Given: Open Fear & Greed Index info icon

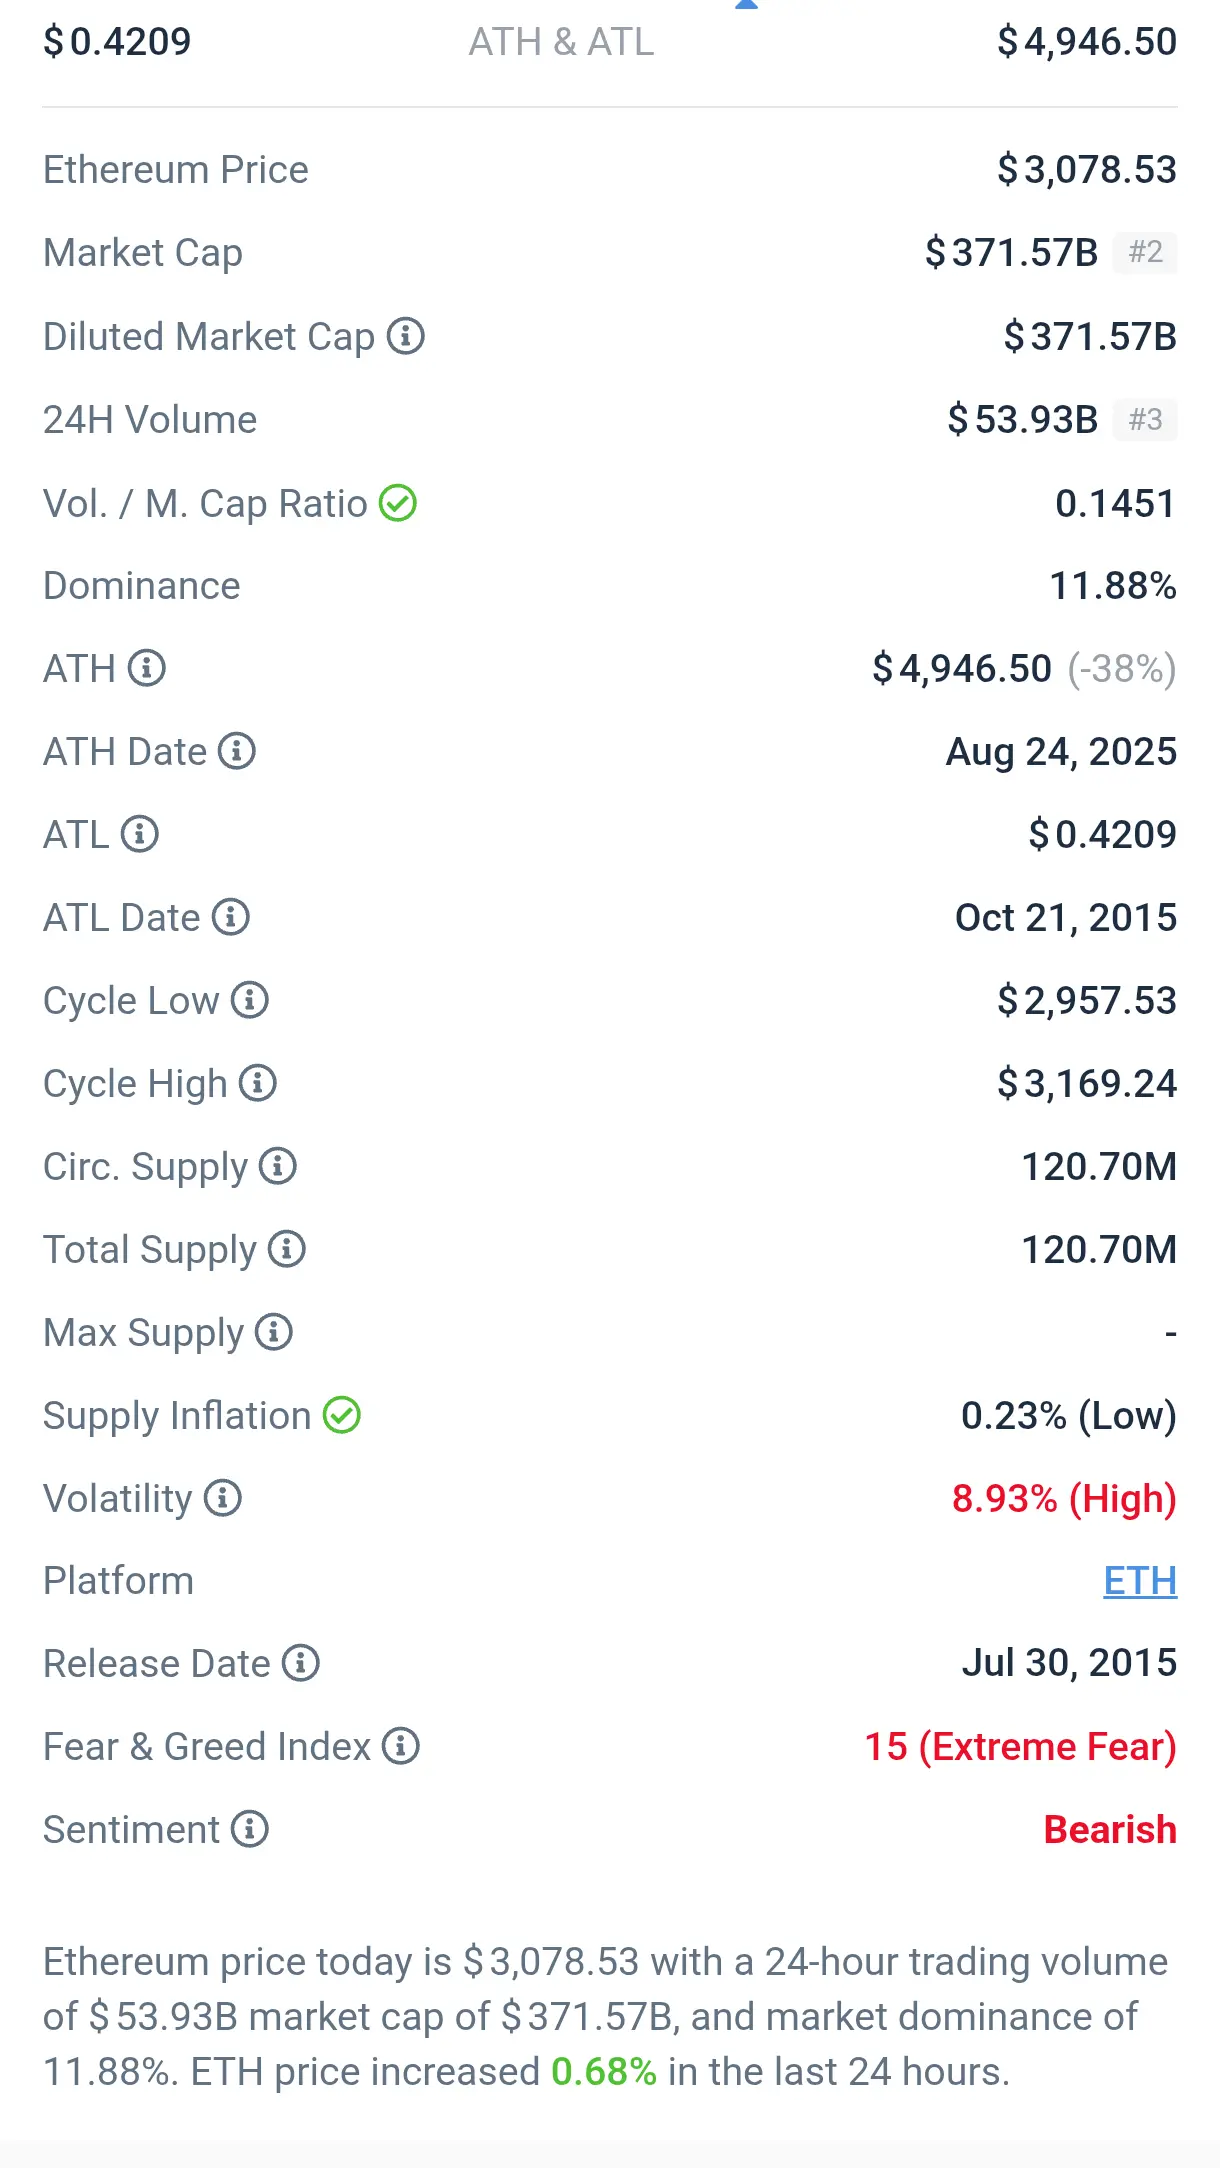Looking at the screenshot, I should pyautogui.click(x=401, y=1746).
